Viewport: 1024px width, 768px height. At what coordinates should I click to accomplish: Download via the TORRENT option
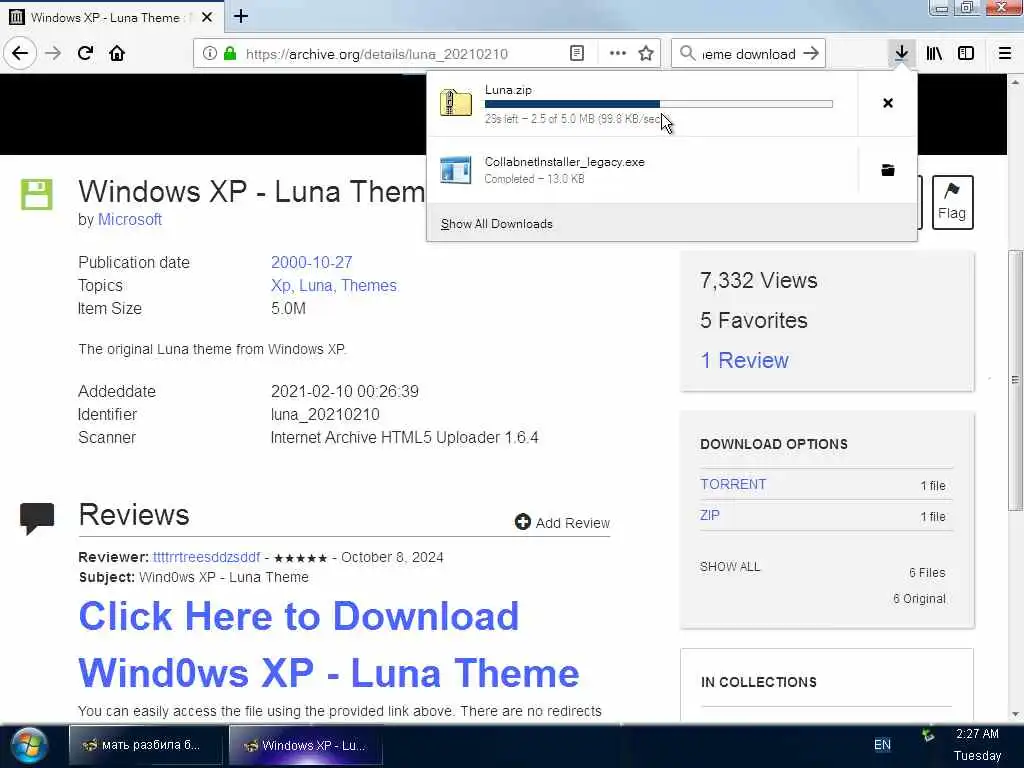click(733, 485)
